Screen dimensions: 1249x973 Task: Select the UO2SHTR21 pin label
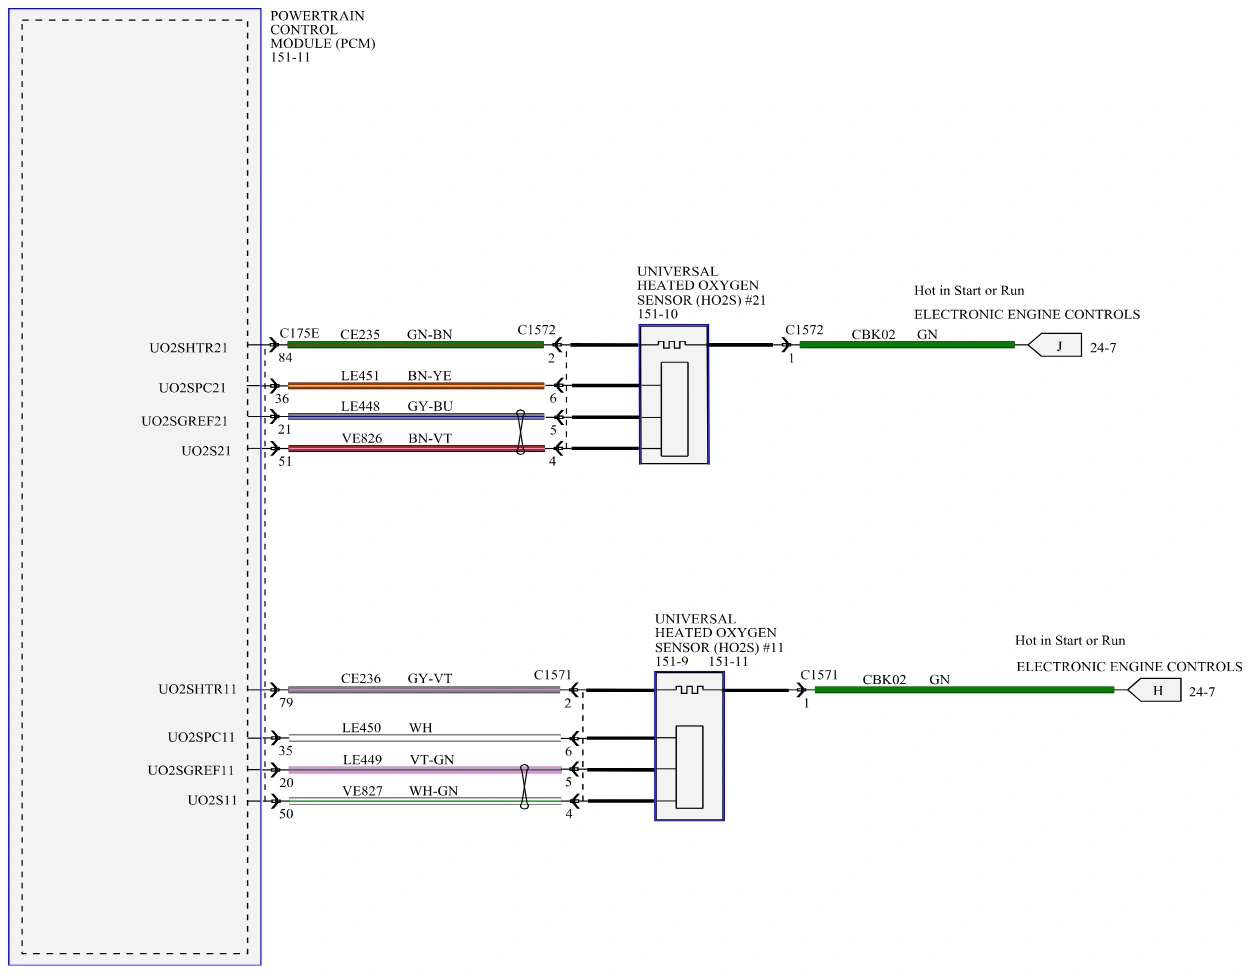pyautogui.click(x=189, y=348)
